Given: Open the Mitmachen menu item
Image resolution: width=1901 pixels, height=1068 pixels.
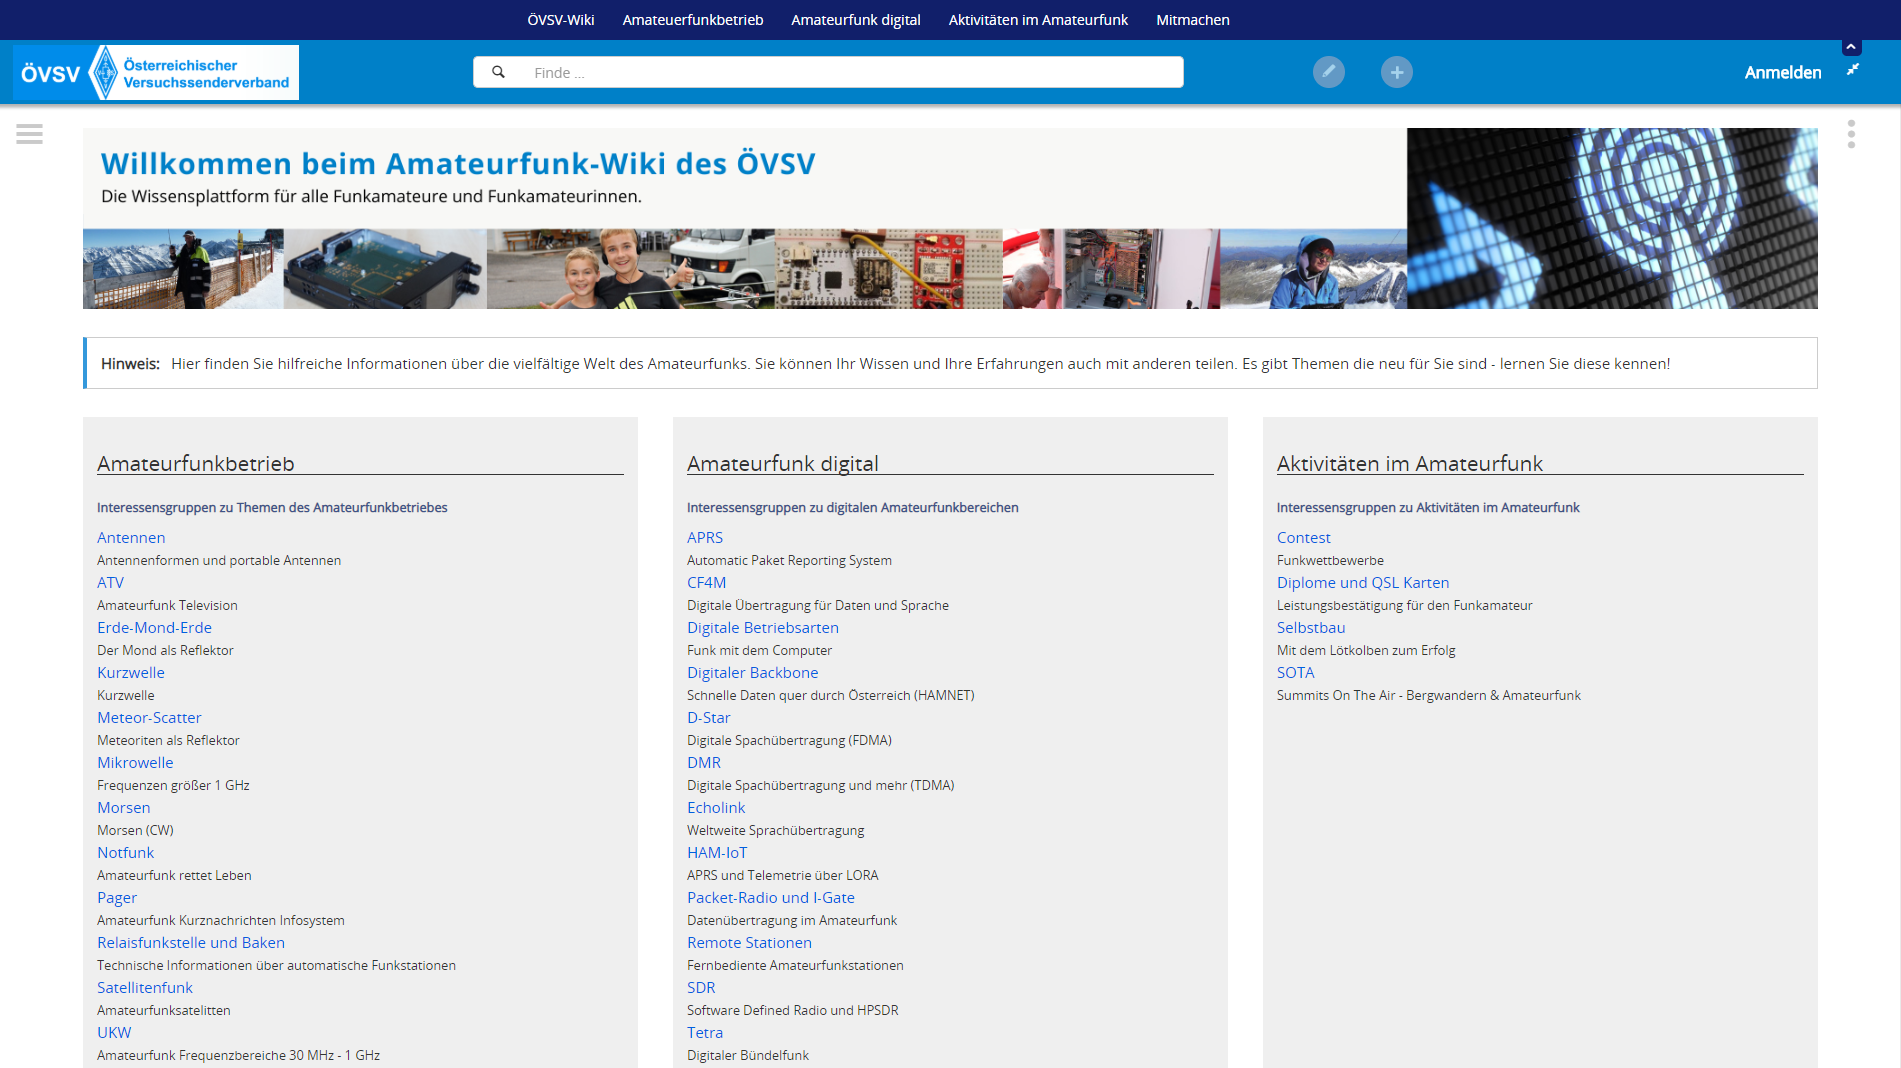Looking at the screenshot, I should tap(1192, 20).
